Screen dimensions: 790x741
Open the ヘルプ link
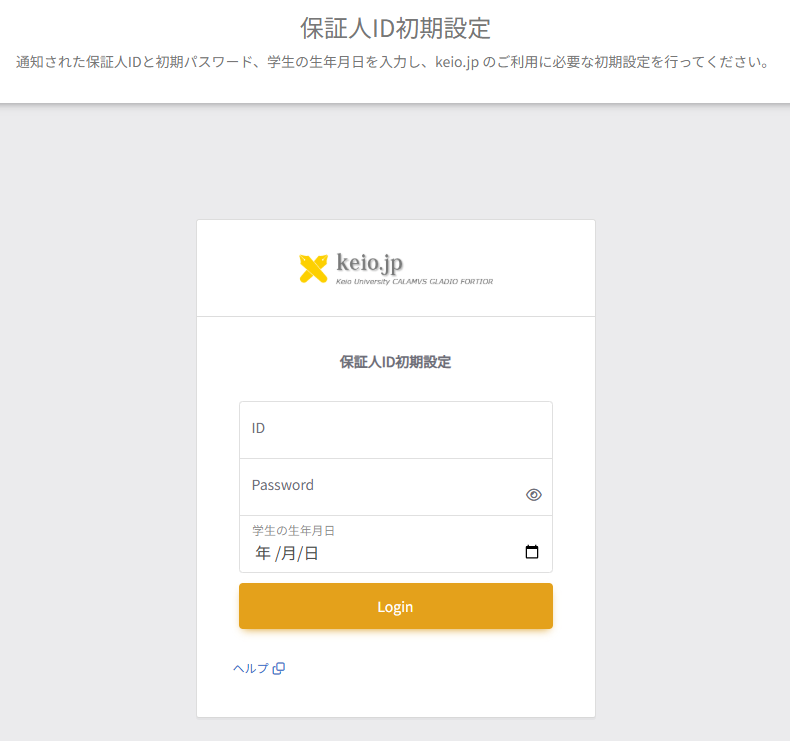[x=251, y=668]
